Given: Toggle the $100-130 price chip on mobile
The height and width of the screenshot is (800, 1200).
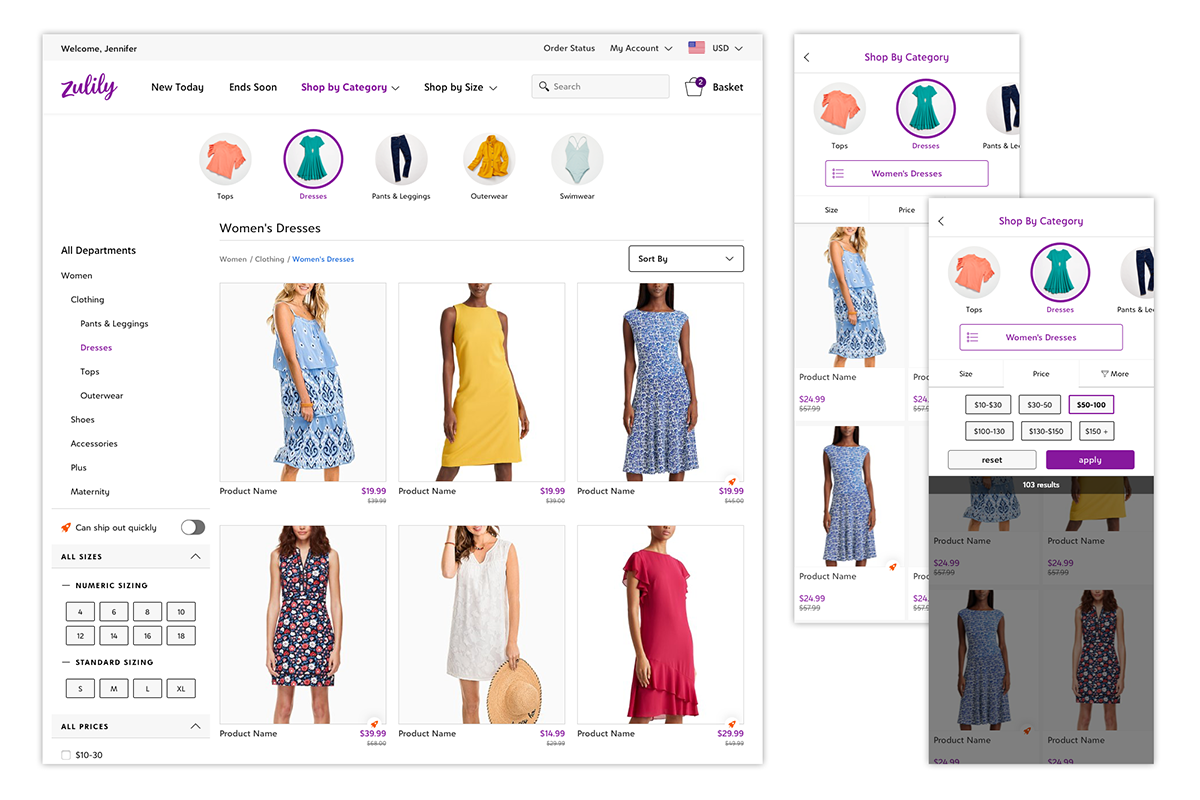Looking at the screenshot, I should coord(989,431).
